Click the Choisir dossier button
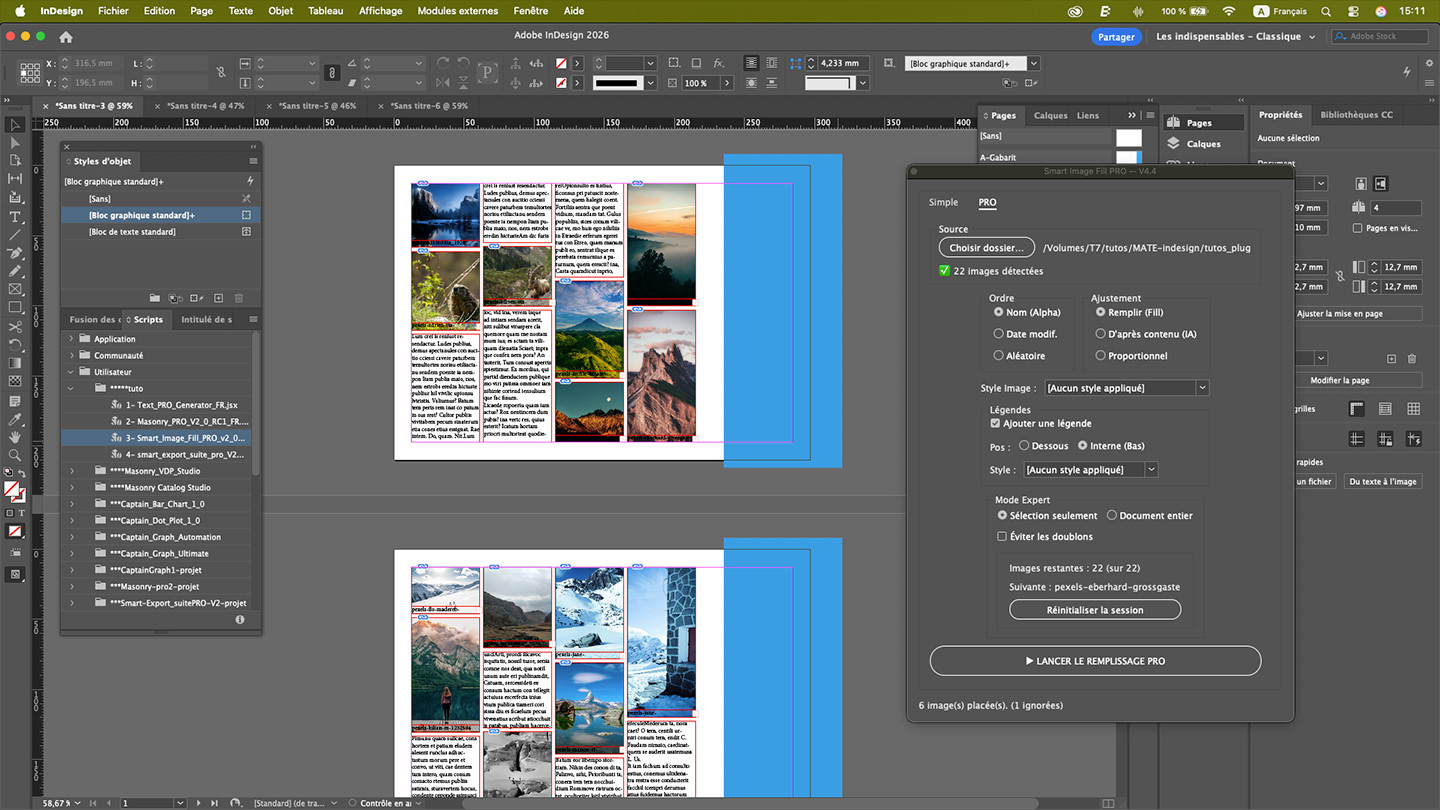 pos(986,248)
